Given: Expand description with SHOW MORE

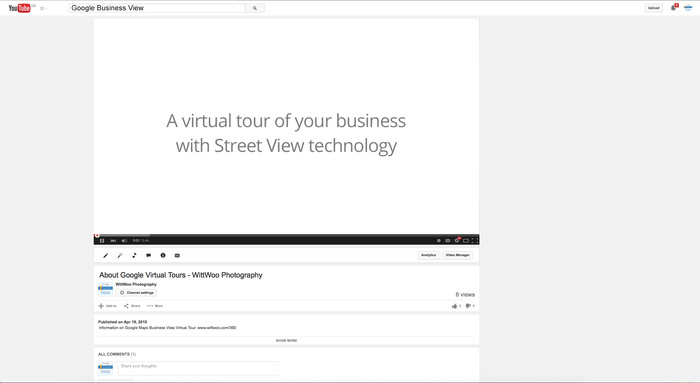Looking at the screenshot, I should coord(286,341).
